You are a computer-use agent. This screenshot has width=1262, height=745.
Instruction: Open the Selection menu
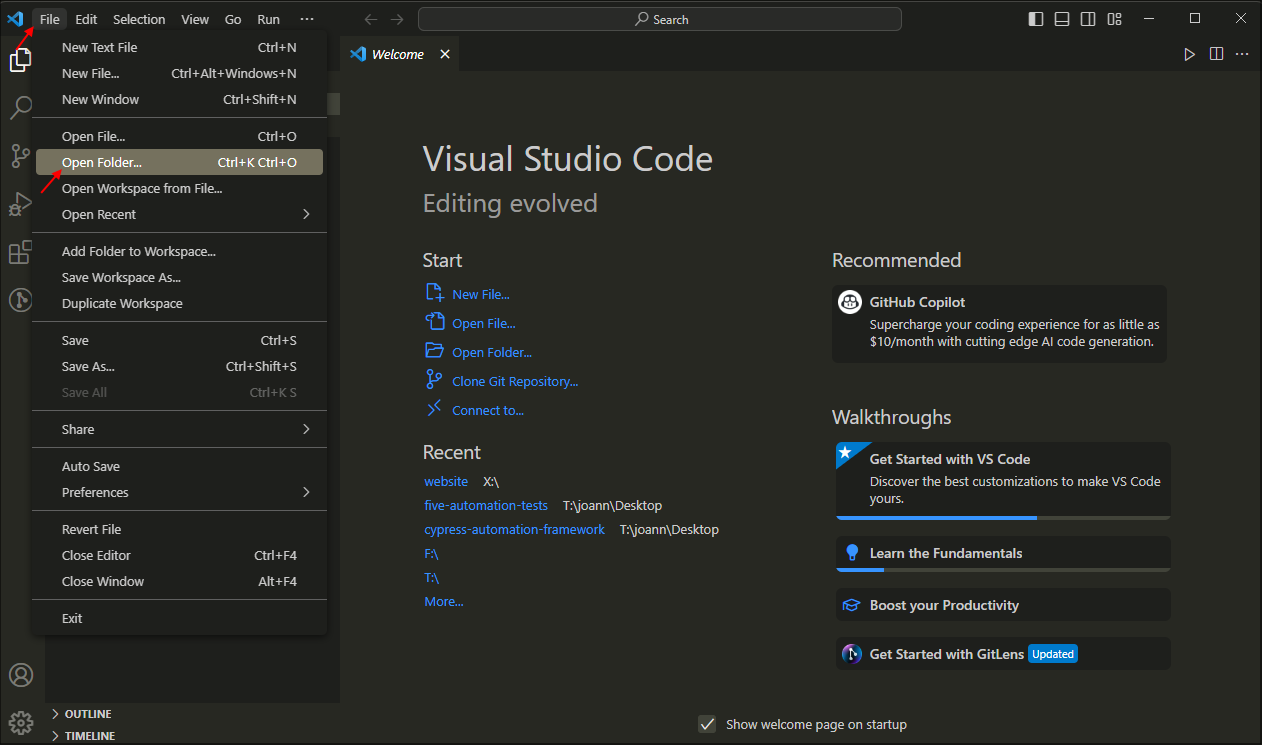point(139,19)
